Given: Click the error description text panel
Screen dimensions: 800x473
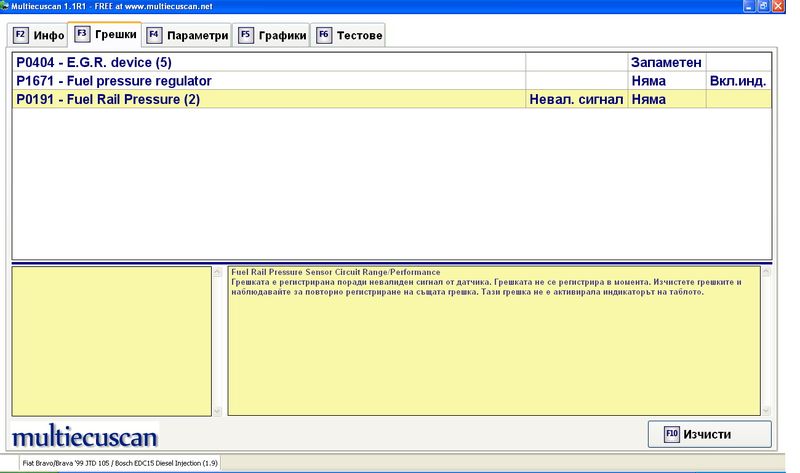Looking at the screenshot, I should pos(499,341).
